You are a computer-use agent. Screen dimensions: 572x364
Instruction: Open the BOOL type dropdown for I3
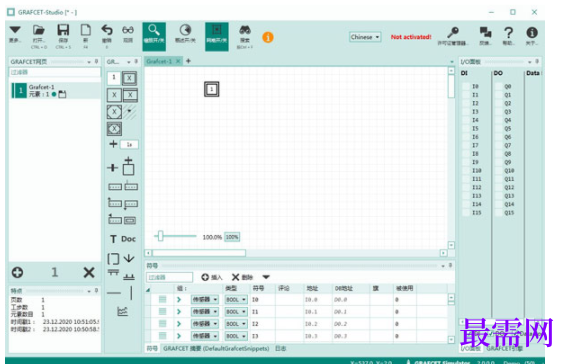[236, 336]
